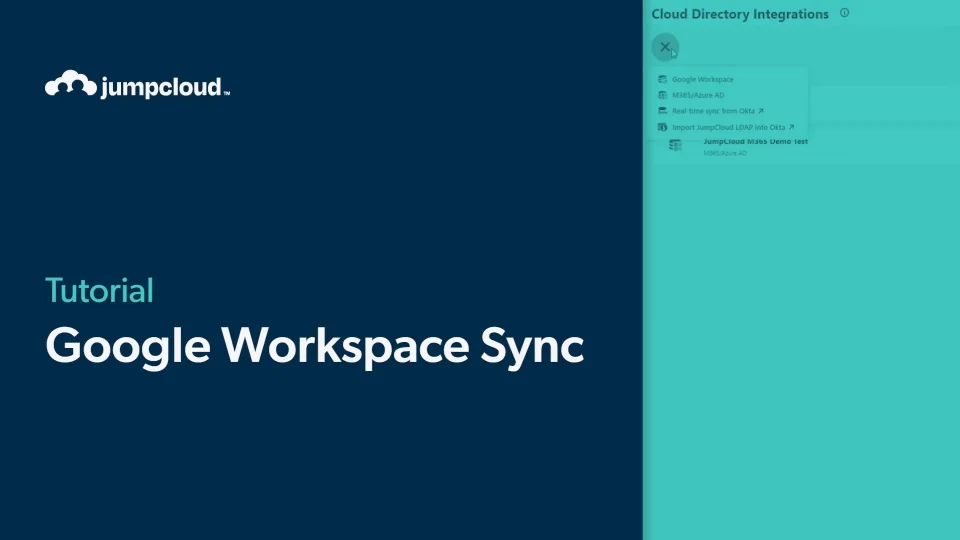Image resolution: width=960 pixels, height=540 pixels.
Task: Open the info icon beside Cloud Directory Integrations
Action: 844,13
